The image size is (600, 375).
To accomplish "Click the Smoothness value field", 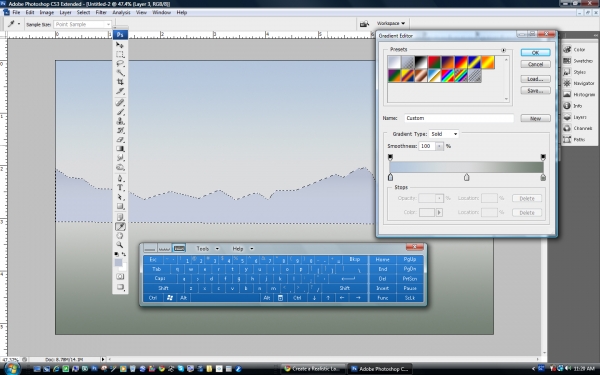I will tap(427, 146).
